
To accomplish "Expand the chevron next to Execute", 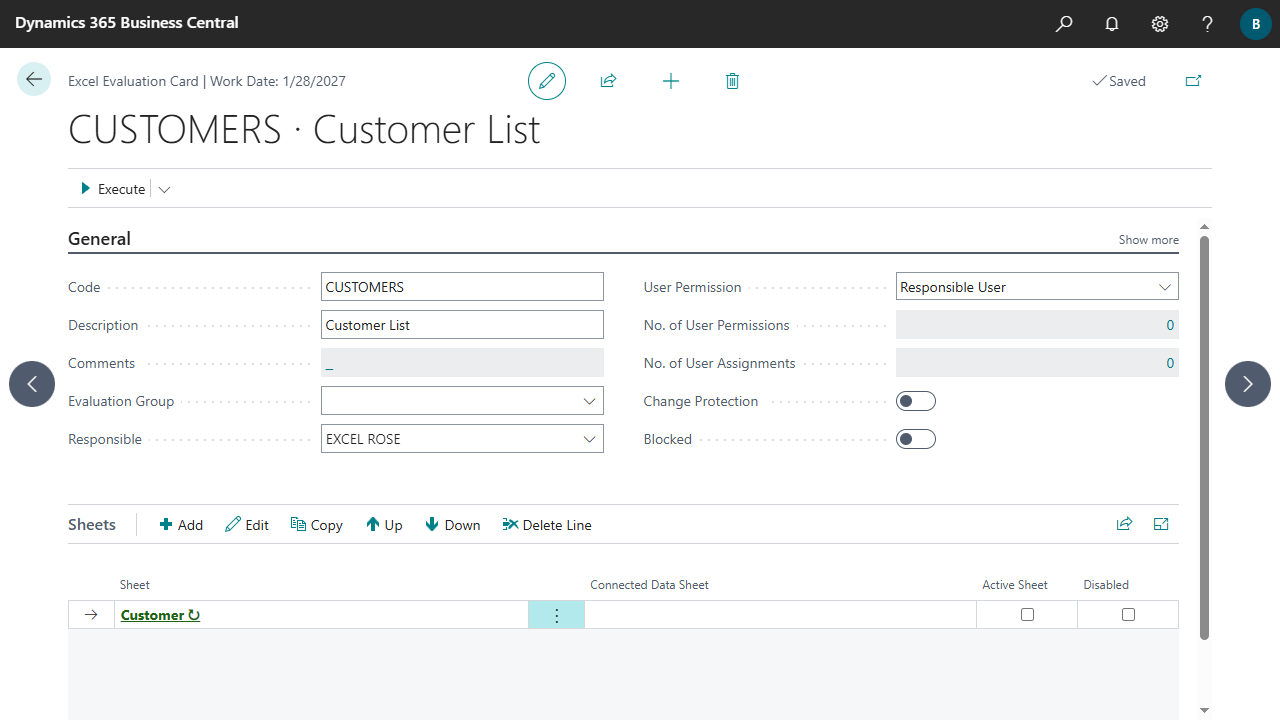I will pyautogui.click(x=164, y=189).
